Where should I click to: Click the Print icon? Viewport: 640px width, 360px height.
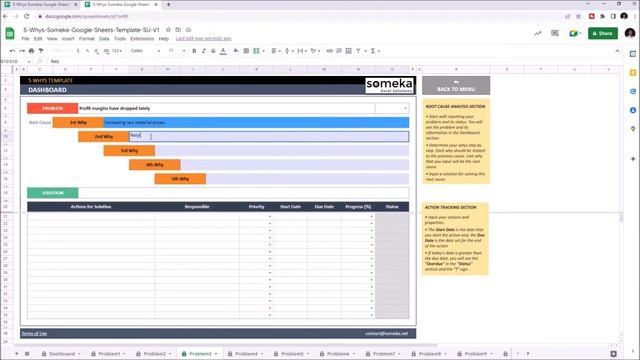(x=31, y=51)
